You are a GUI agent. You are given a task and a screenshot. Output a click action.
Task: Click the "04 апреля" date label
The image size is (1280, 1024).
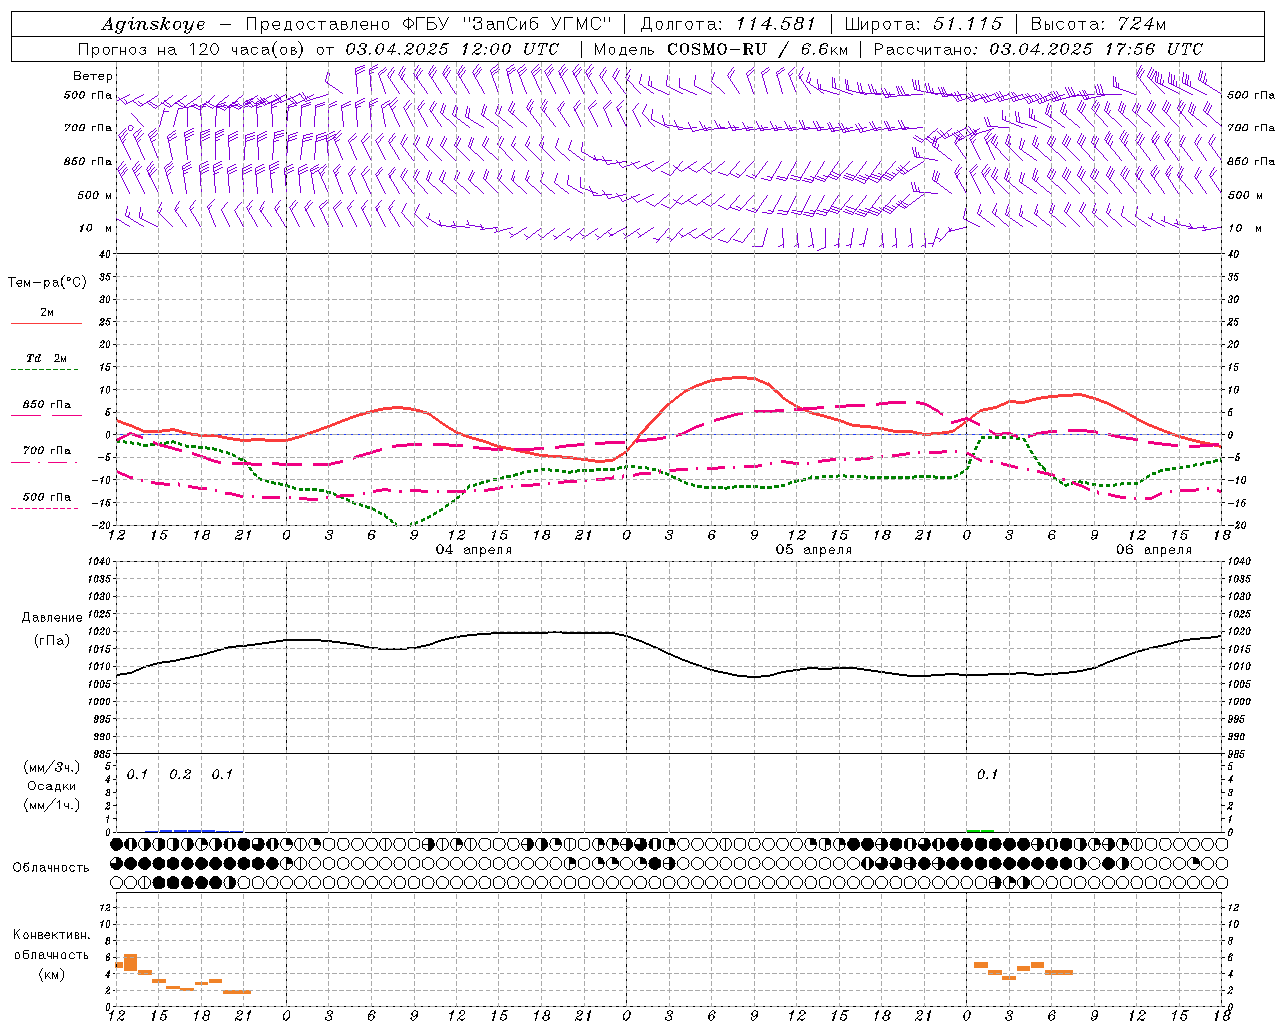(474, 550)
